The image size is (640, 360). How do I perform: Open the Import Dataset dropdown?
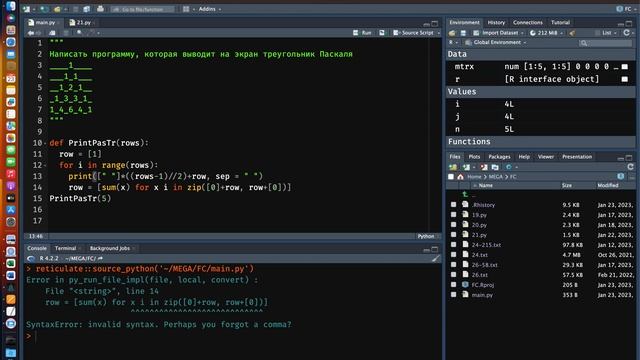point(498,33)
